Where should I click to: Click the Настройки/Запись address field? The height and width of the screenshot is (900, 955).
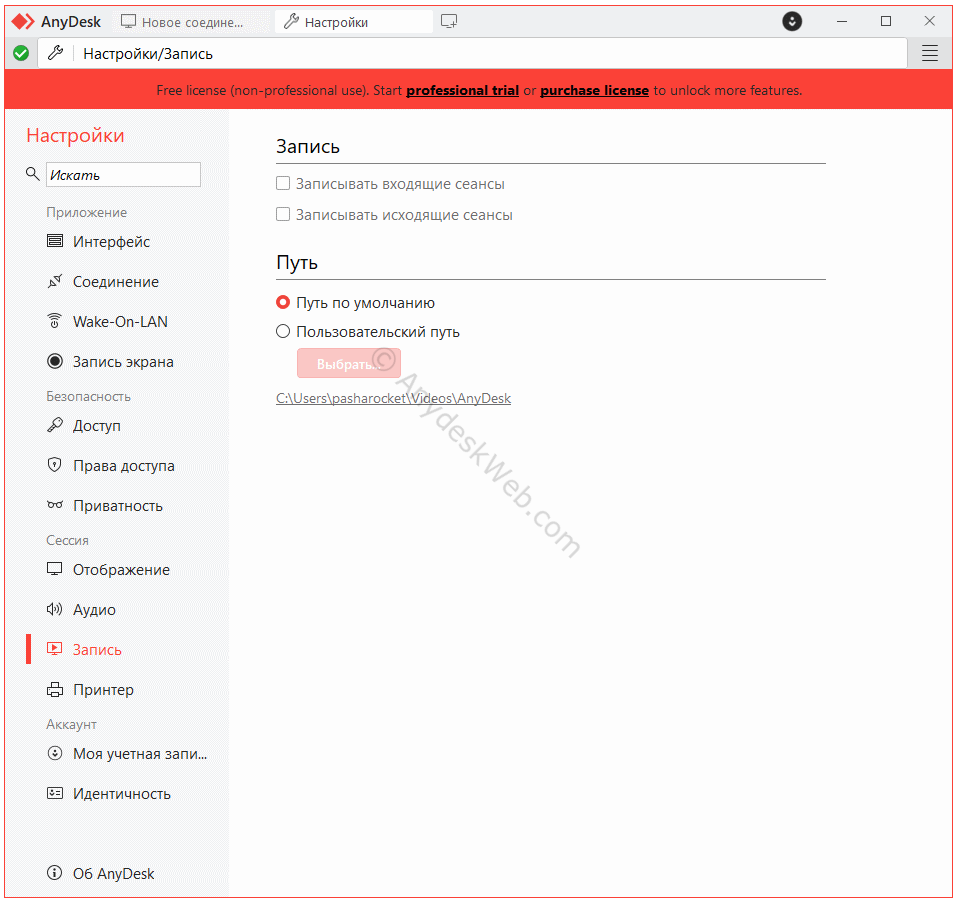pyautogui.click(x=472, y=54)
